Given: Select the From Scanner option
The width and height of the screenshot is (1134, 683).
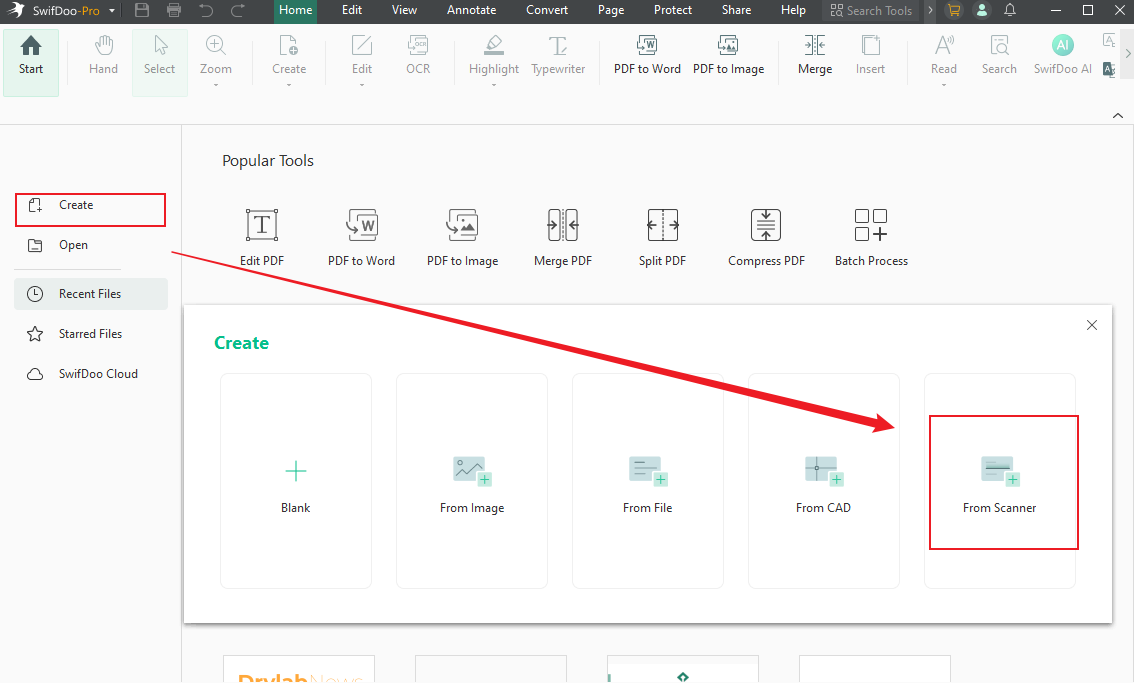Looking at the screenshot, I should click(1000, 483).
